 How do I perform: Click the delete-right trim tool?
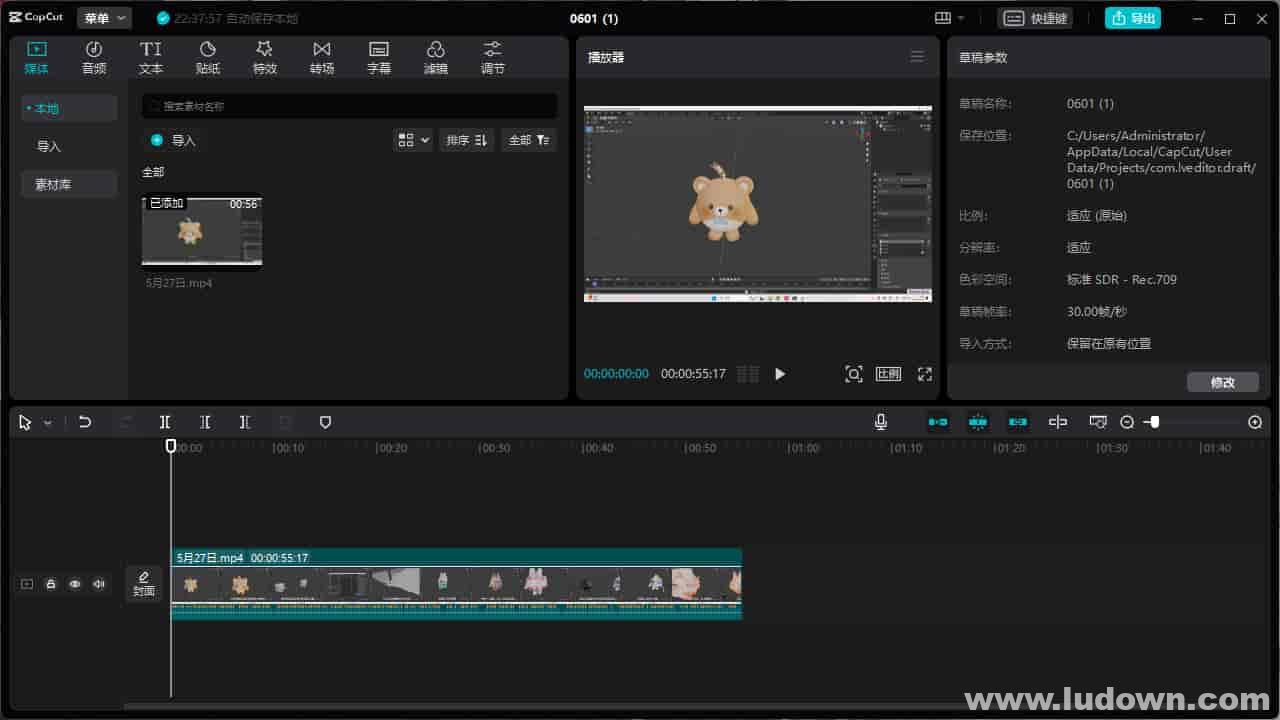pos(245,422)
